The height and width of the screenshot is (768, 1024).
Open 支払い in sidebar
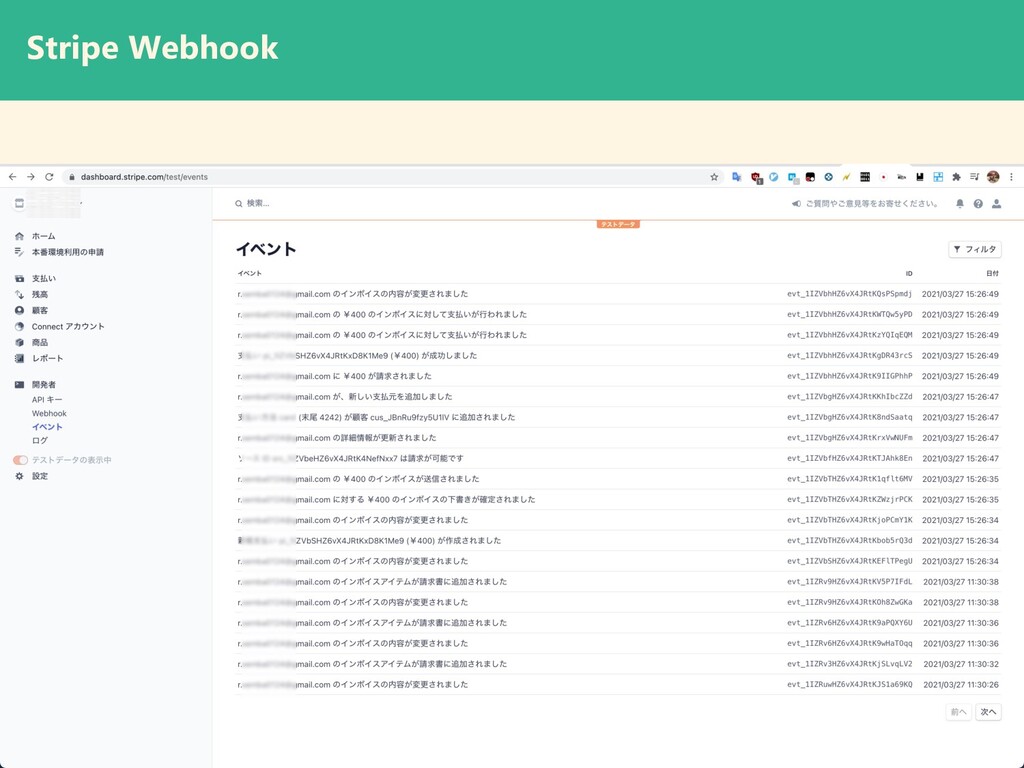[43, 279]
